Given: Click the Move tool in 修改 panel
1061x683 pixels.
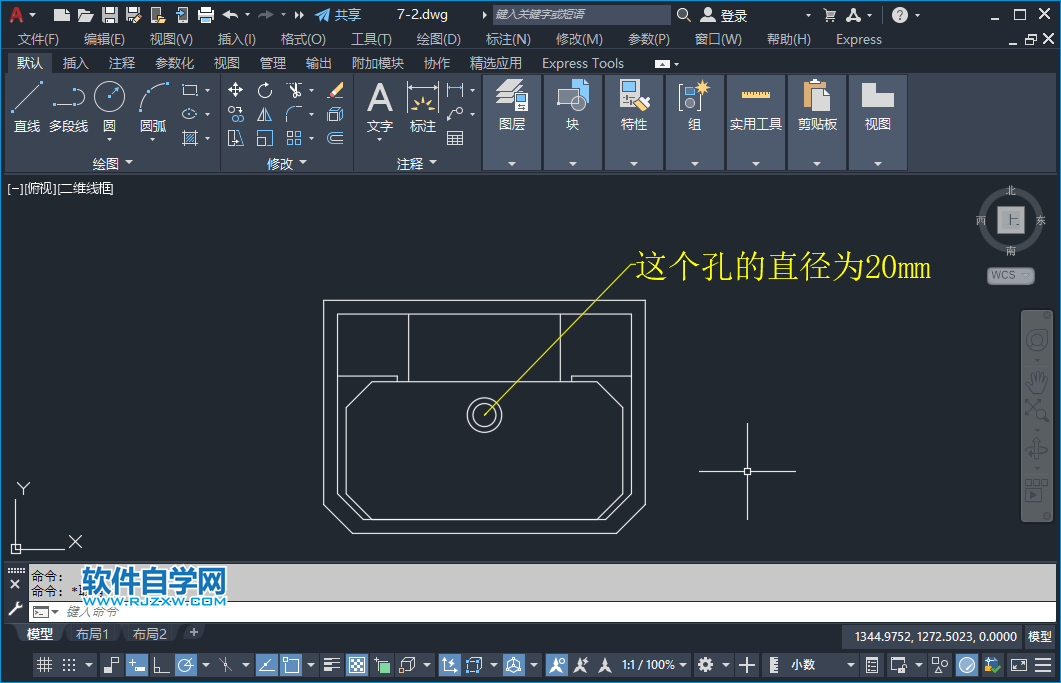Looking at the screenshot, I should 236,90.
